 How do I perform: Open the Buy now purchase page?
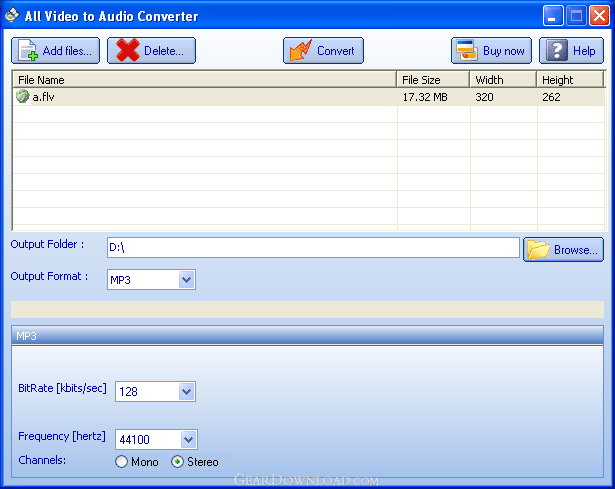pyautogui.click(x=491, y=51)
